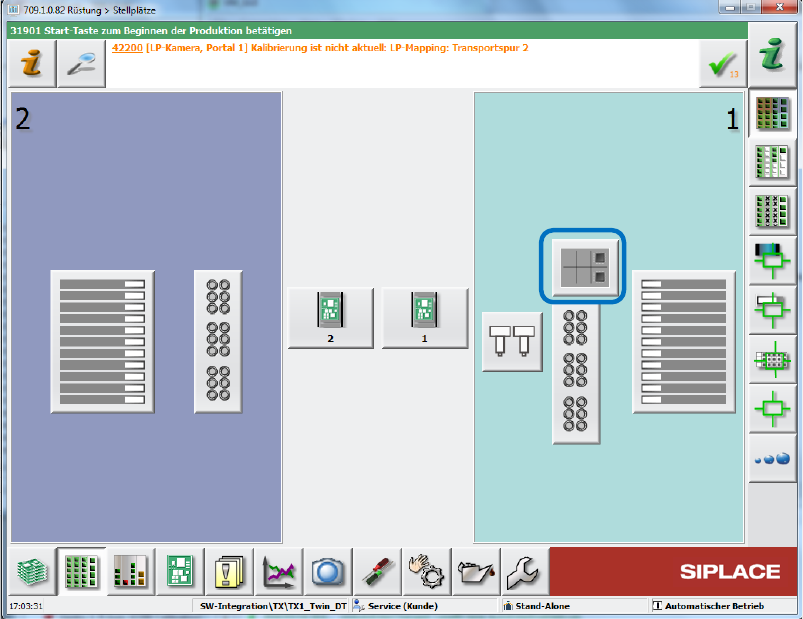Open the yellow warning documents icon
The height and width of the screenshot is (619, 803).
click(229, 571)
